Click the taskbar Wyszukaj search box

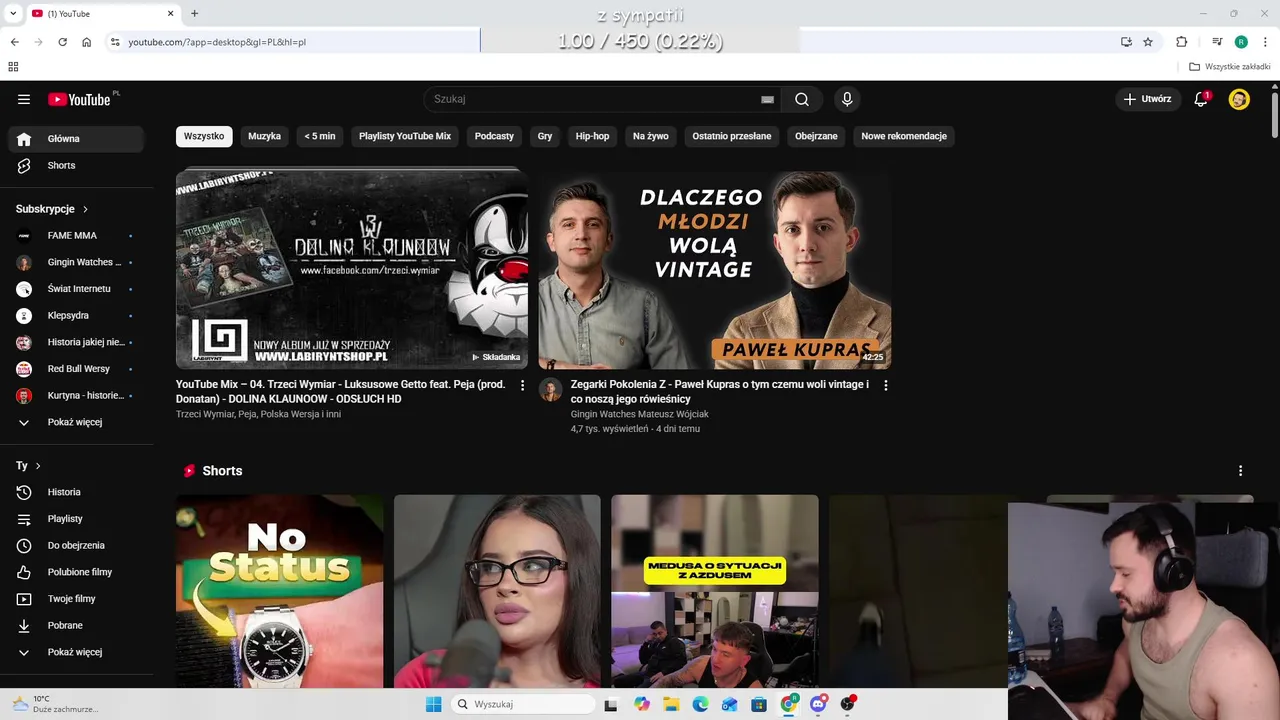tap(523, 704)
